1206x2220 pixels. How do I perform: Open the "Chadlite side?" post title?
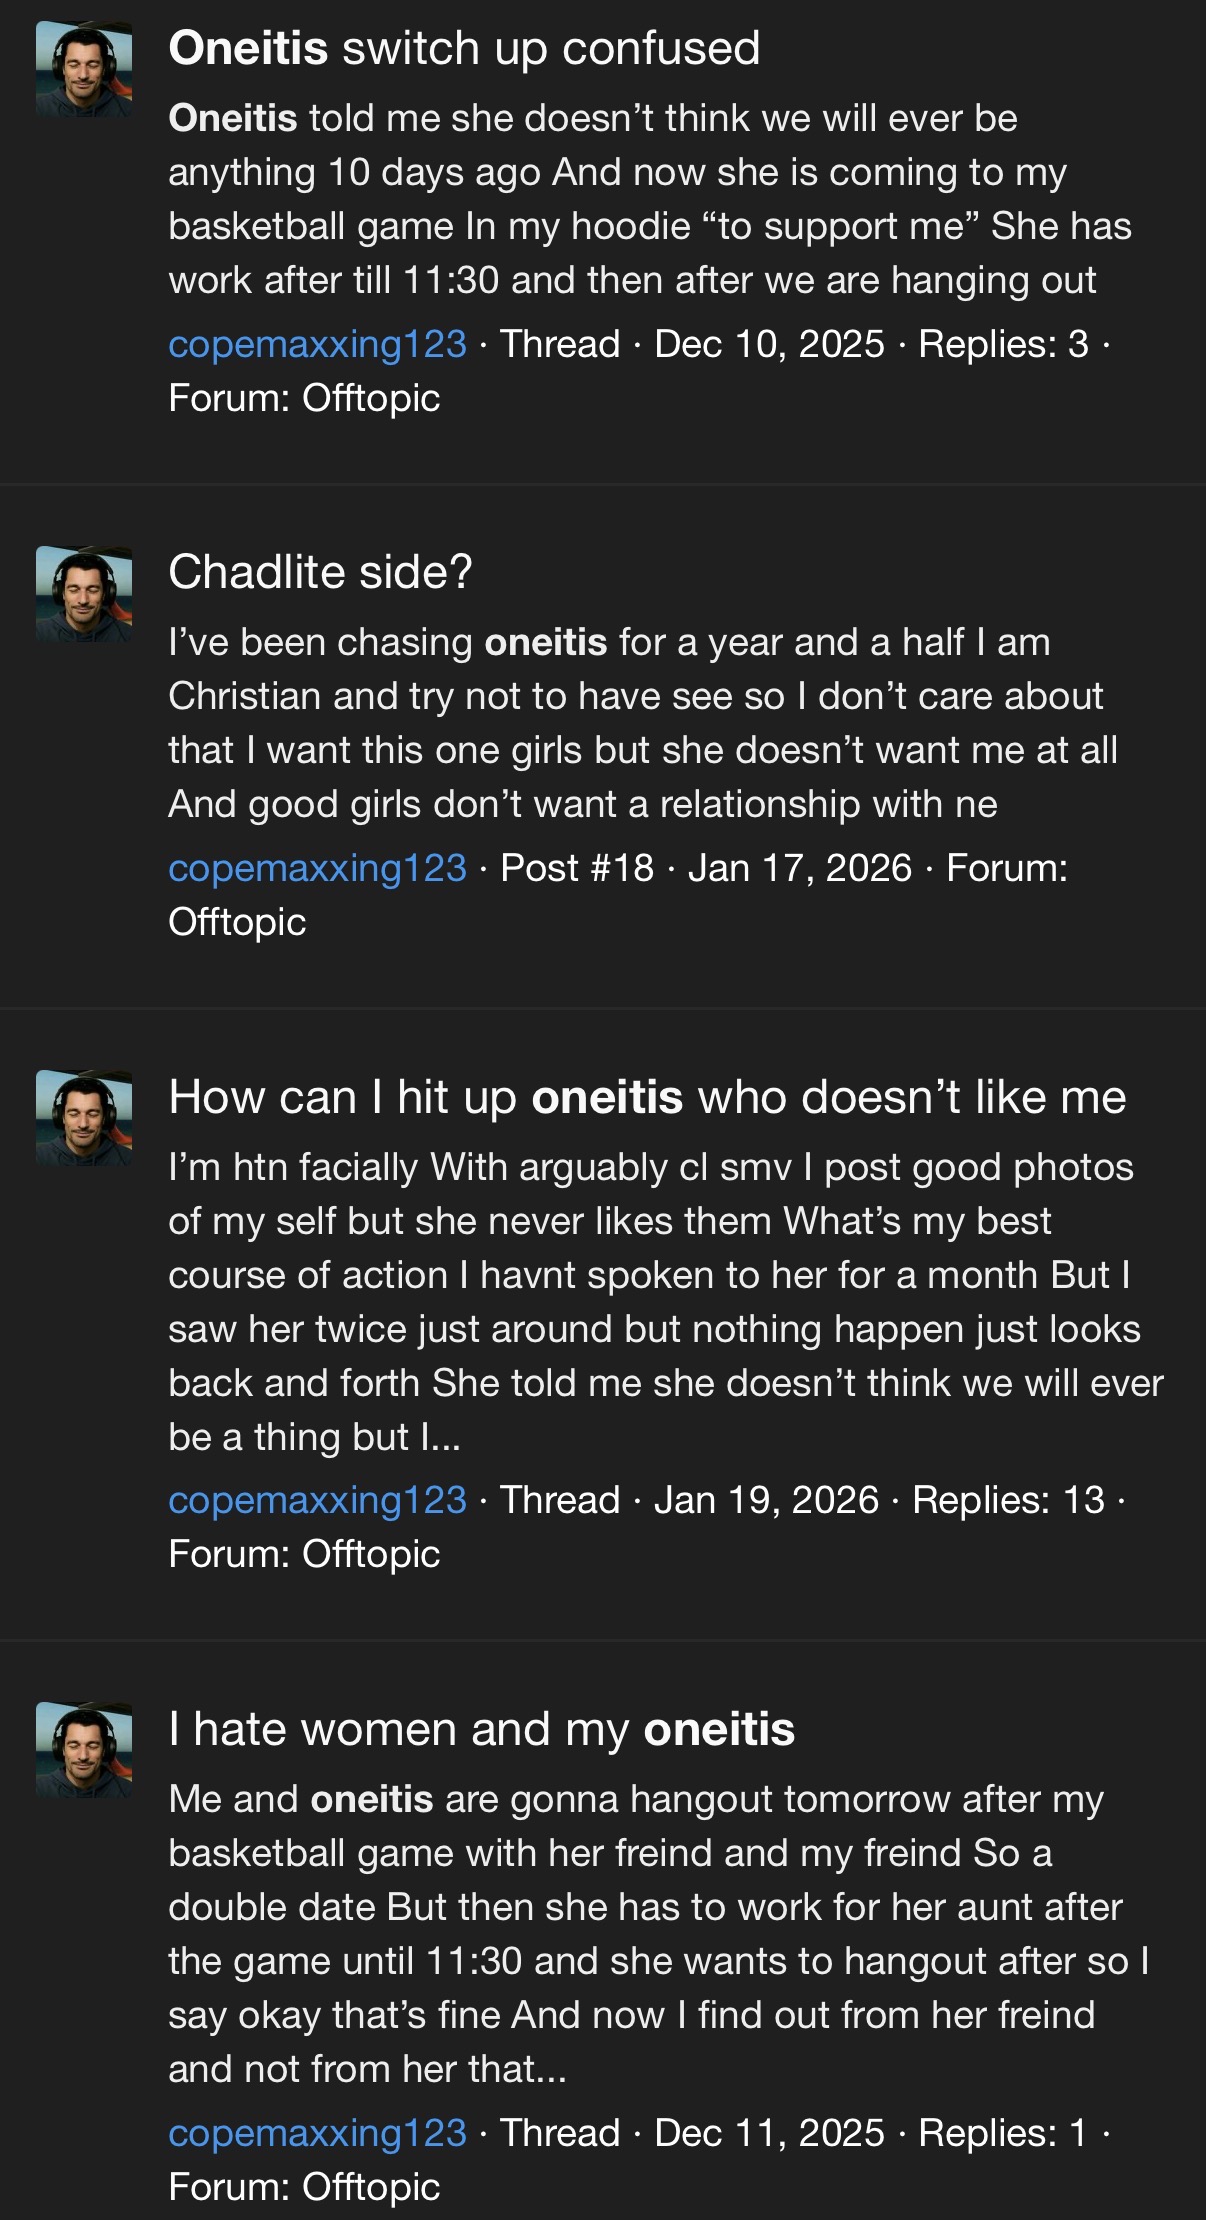pos(320,572)
